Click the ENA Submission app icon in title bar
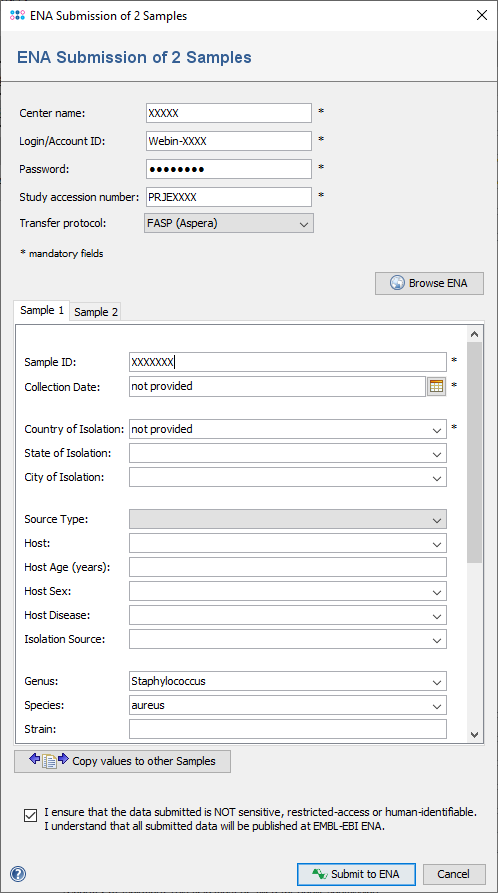 (18, 15)
